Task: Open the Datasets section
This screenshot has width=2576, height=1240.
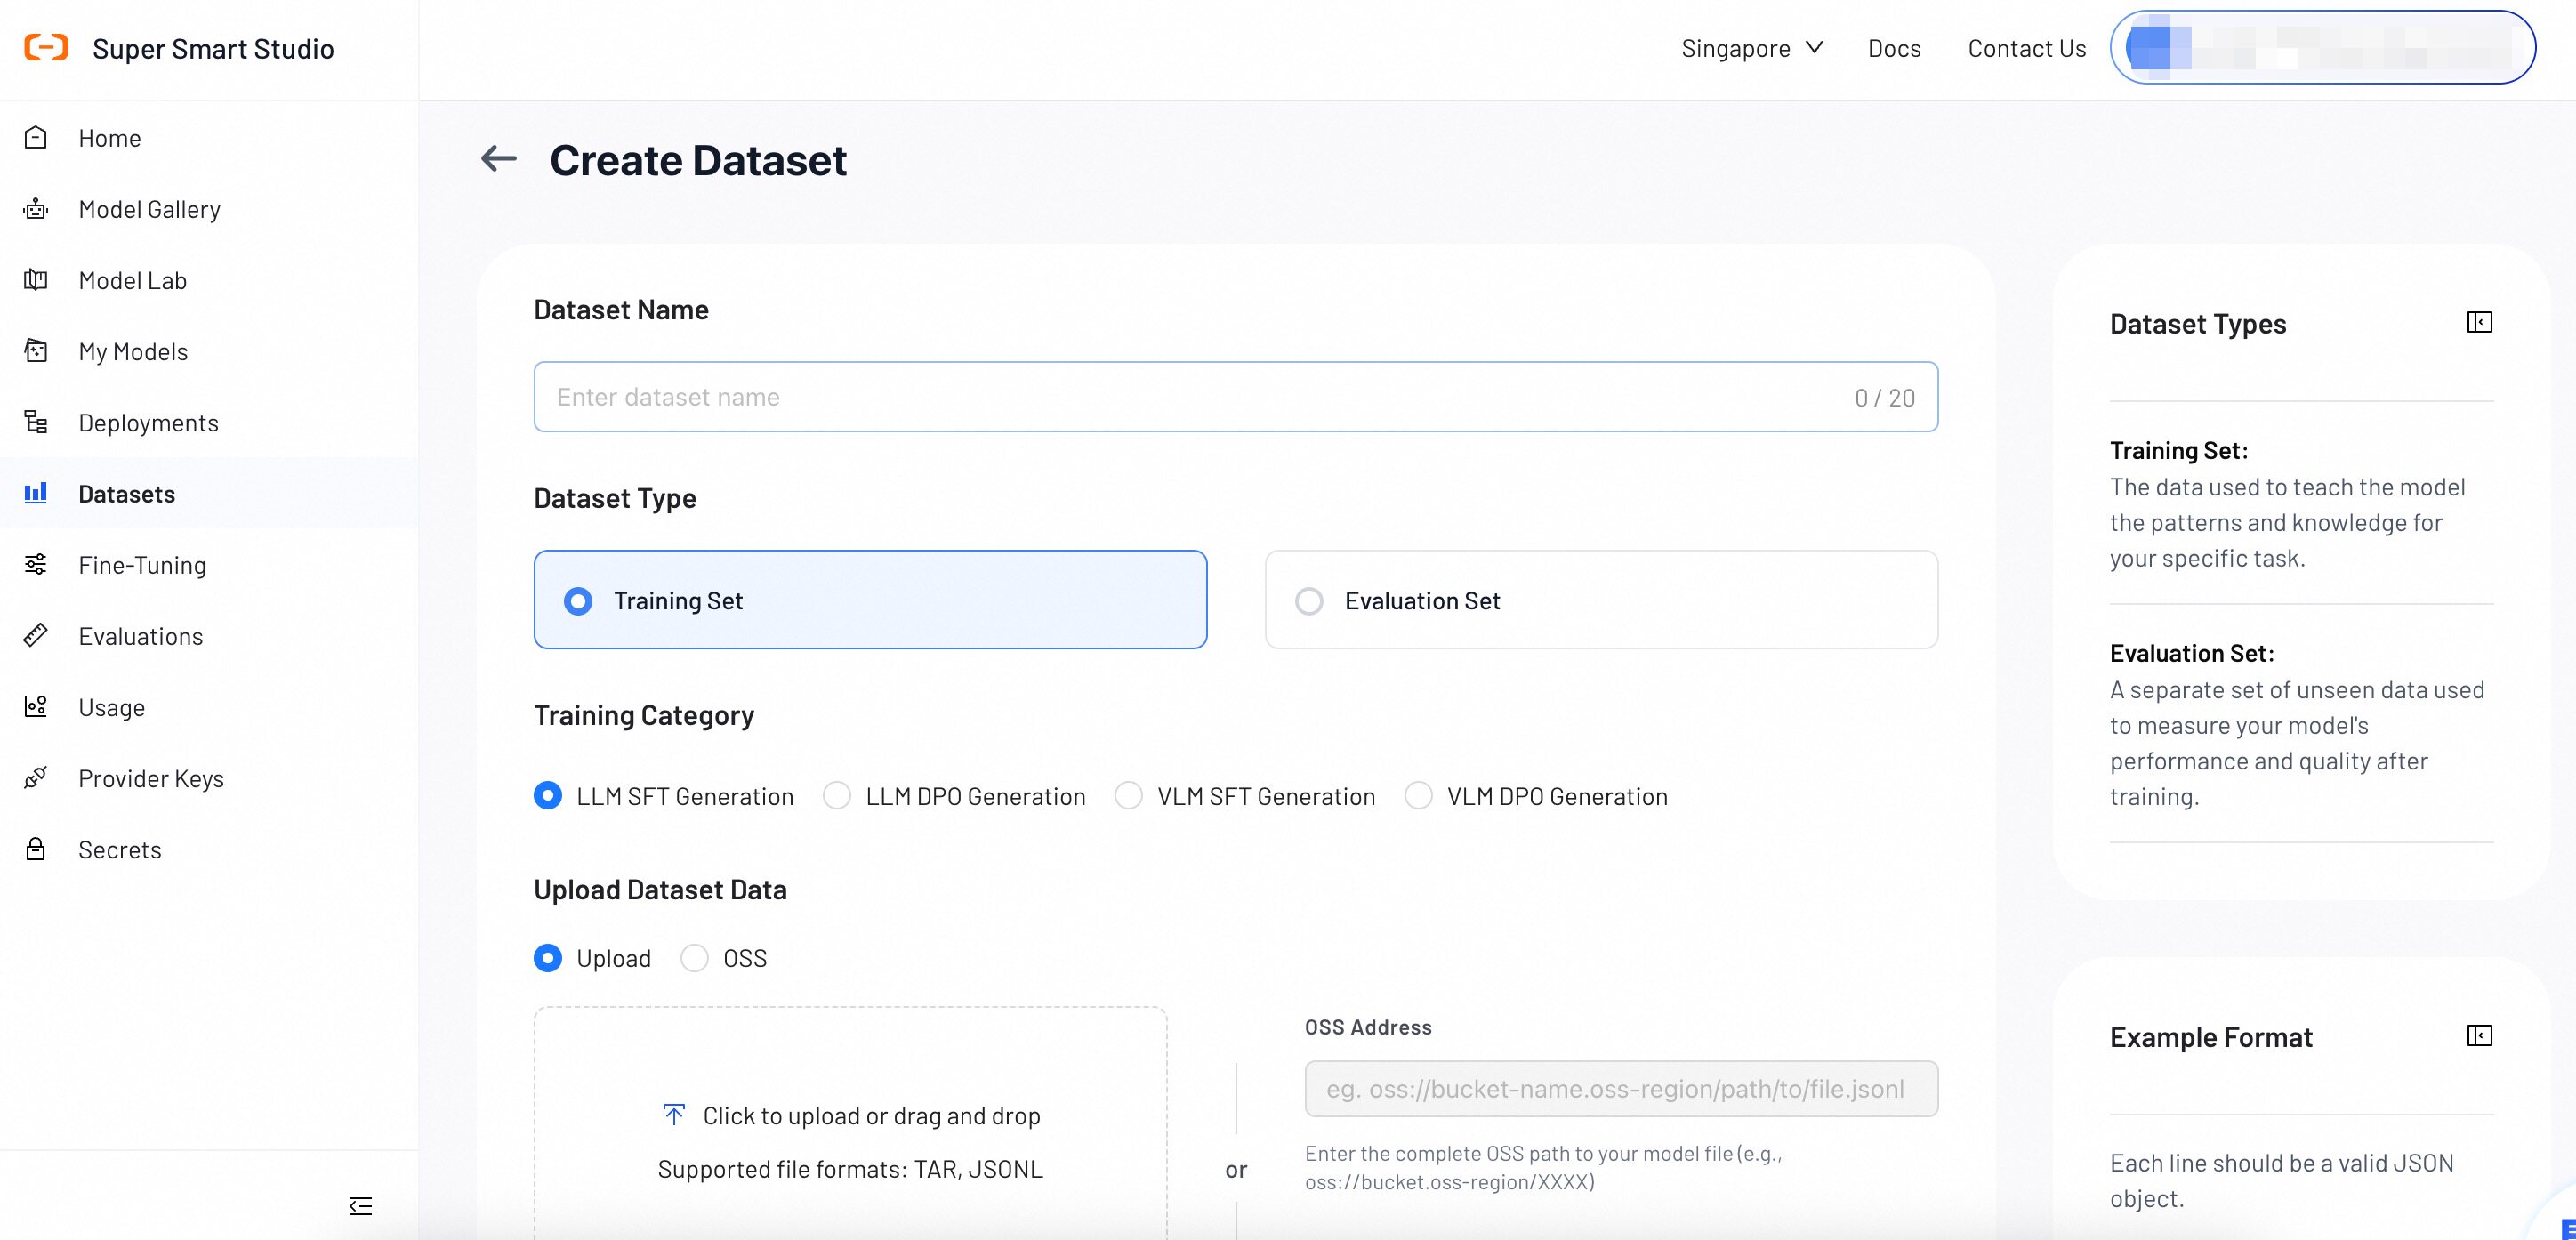Action: [209, 493]
